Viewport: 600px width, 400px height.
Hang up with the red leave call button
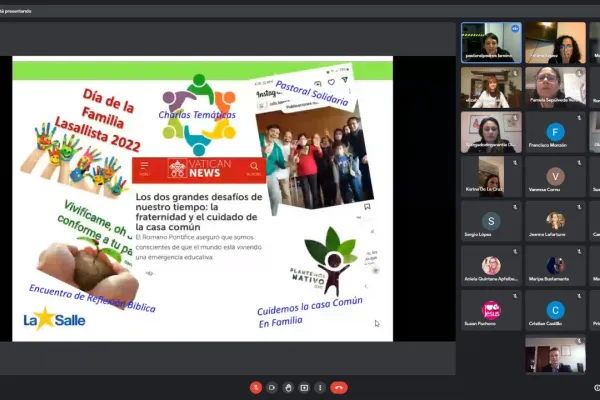[x=339, y=388]
